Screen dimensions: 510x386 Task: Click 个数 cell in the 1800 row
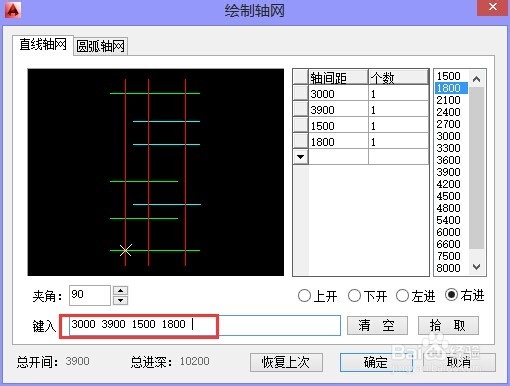[398, 142]
